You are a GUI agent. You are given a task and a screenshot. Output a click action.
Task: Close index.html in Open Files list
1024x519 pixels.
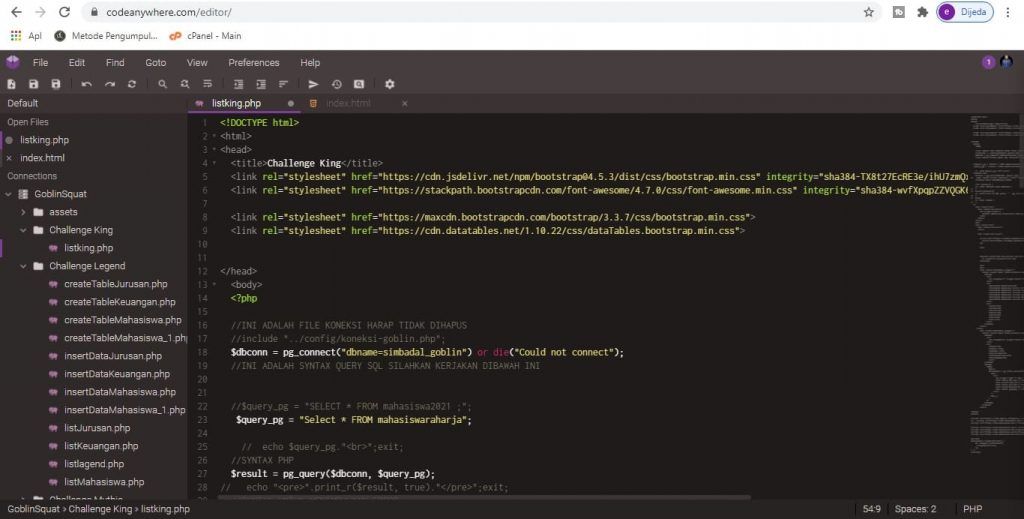pyautogui.click(x=9, y=158)
